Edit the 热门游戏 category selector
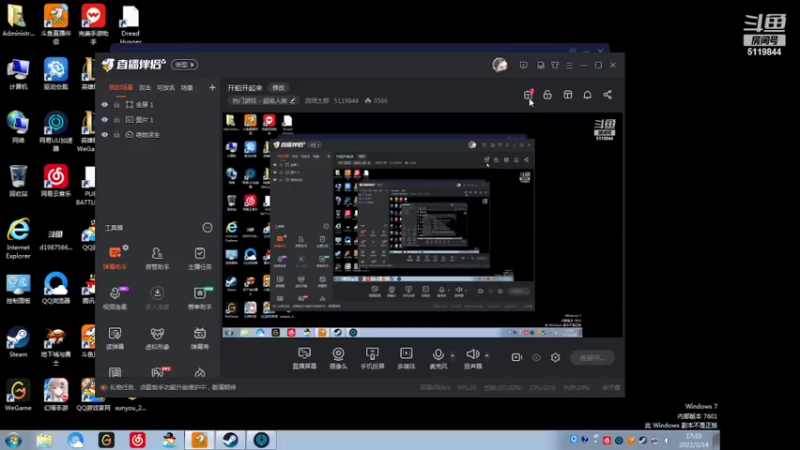The image size is (800, 450). 263,101
